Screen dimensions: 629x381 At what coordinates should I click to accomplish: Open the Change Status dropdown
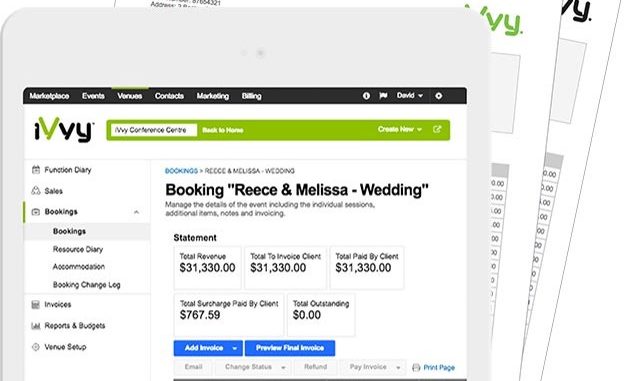[253, 367]
